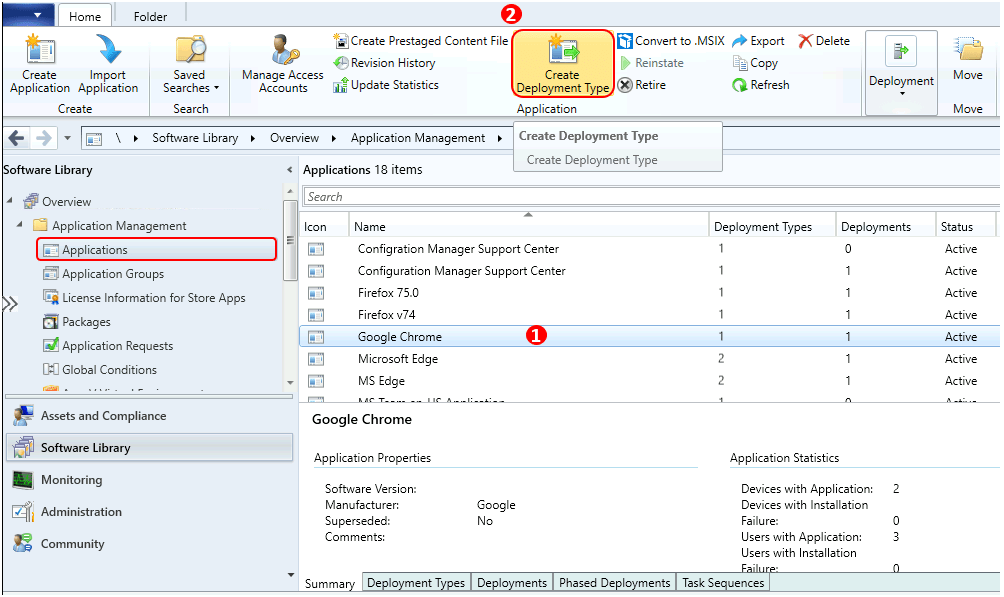Viewport: 1004px width, 597px height.
Task: Toggle the collapsed navigation pane open
Action: click(x=12, y=306)
